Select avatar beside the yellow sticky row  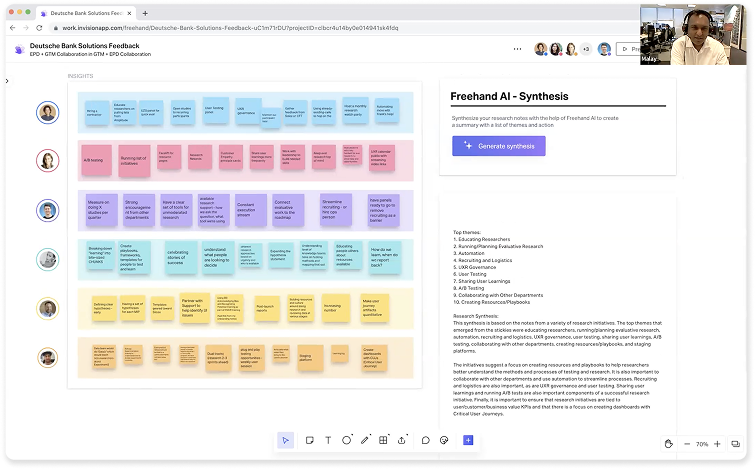[48, 309]
